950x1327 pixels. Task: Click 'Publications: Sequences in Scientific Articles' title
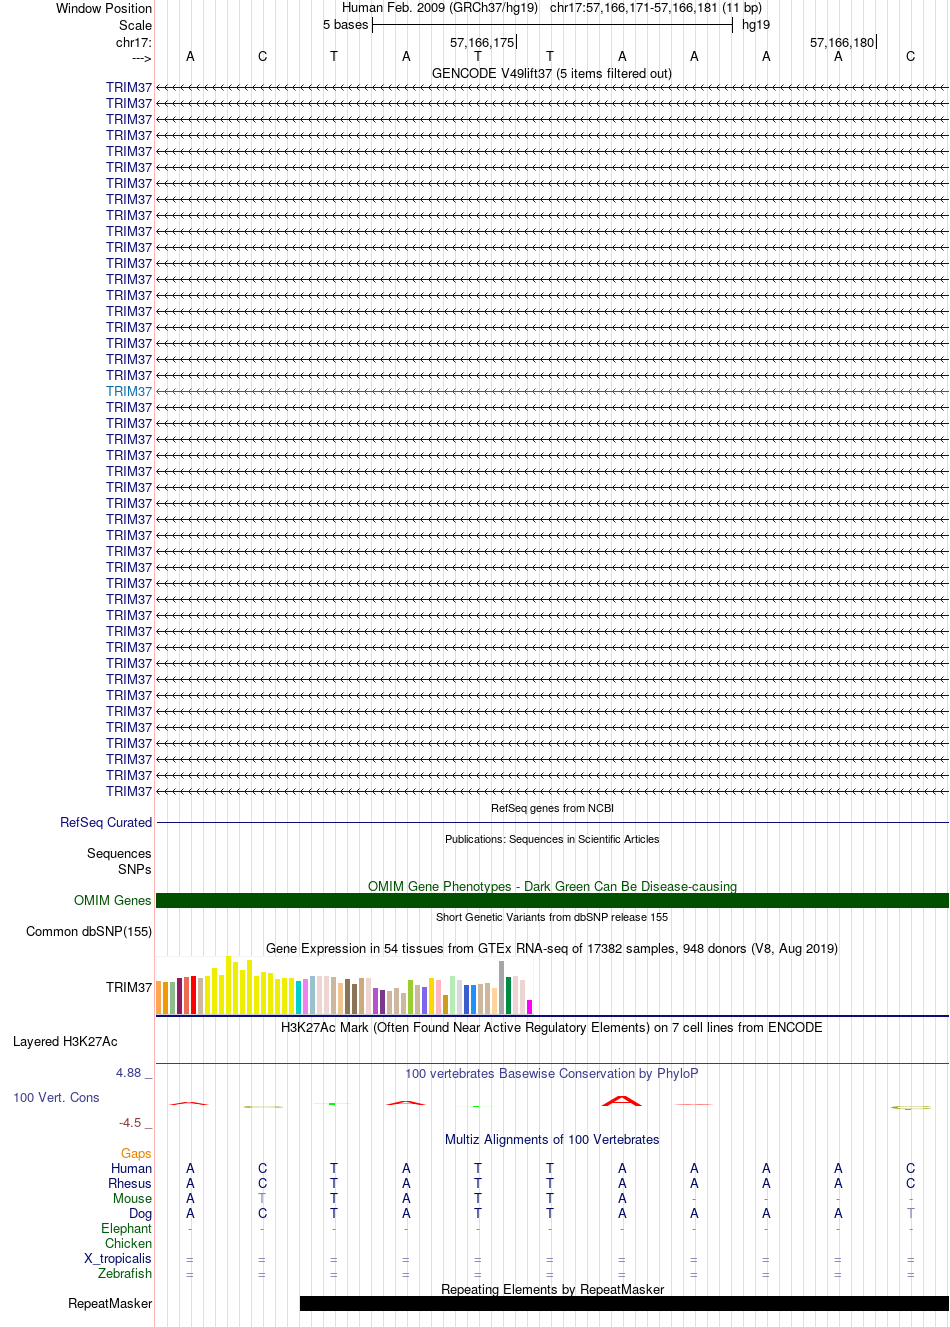(552, 839)
